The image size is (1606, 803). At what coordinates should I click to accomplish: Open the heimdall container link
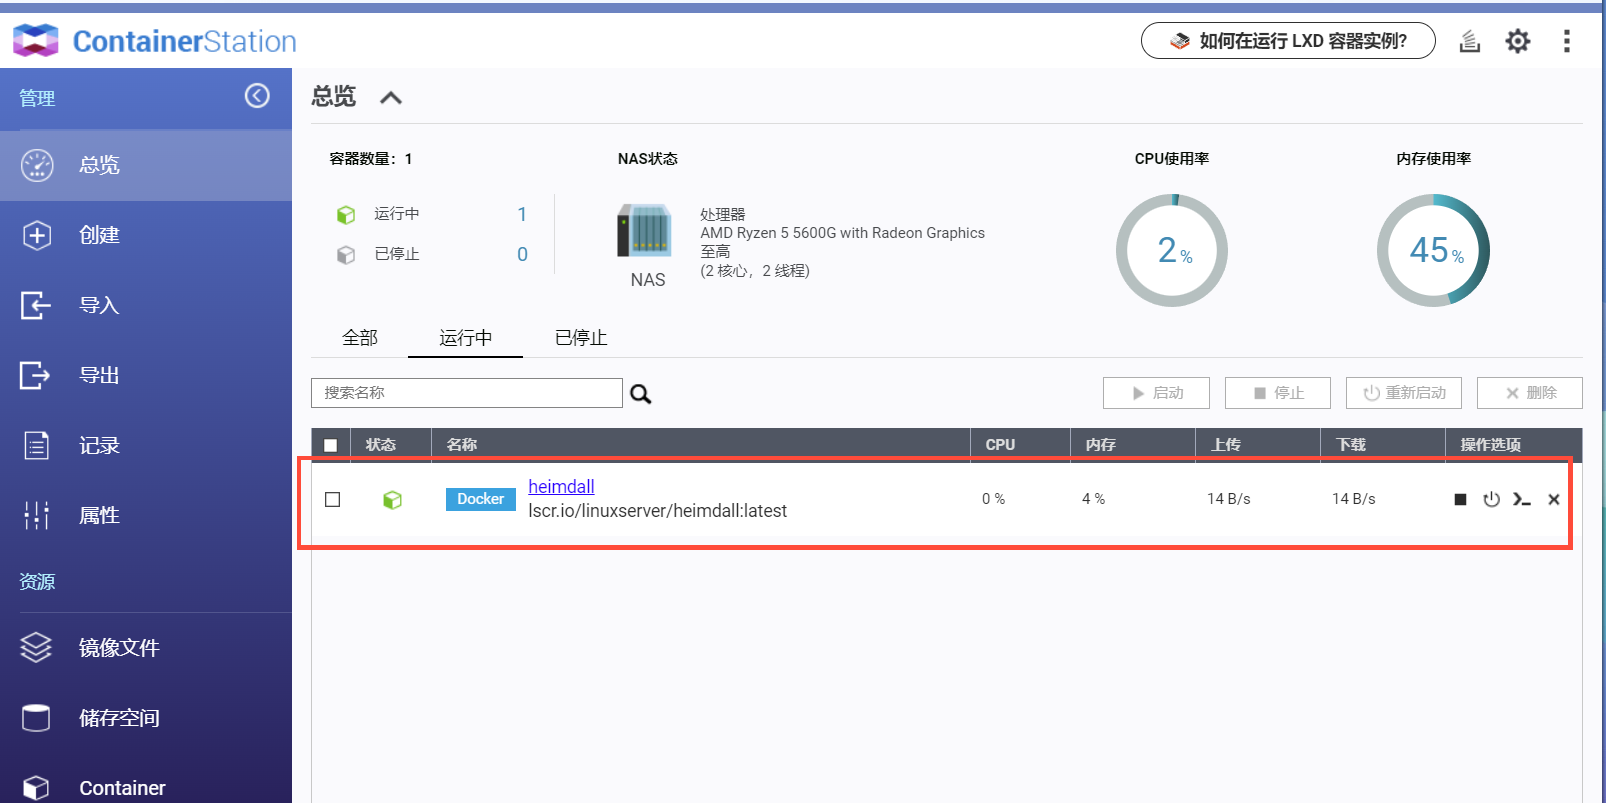[561, 487]
